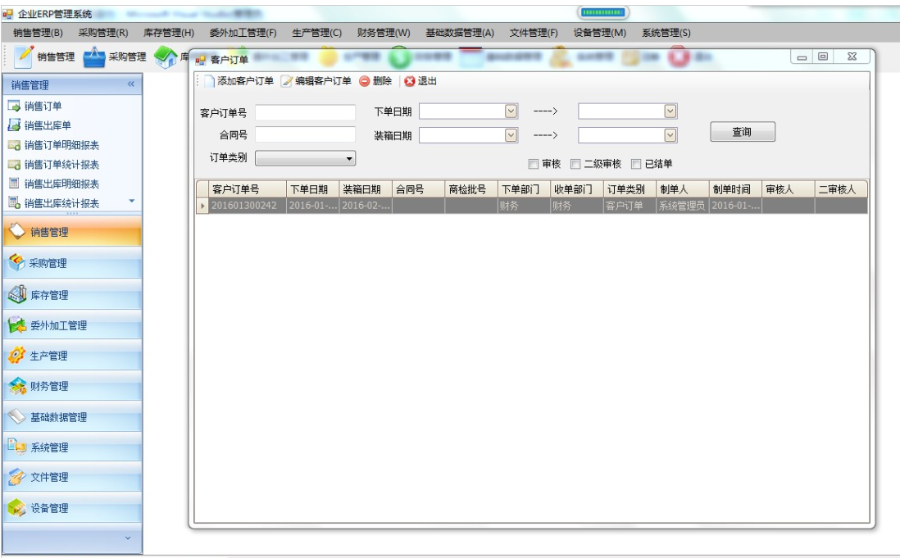Open 销售出库单 in the sidebar list
Image resolution: width=900 pixels, height=558 pixels.
click(x=48, y=125)
